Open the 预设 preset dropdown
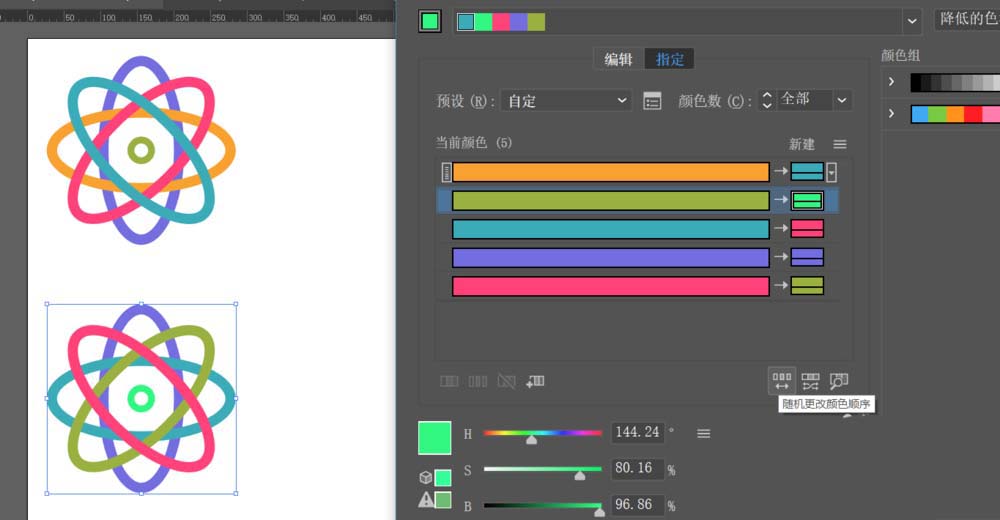 (x=565, y=100)
